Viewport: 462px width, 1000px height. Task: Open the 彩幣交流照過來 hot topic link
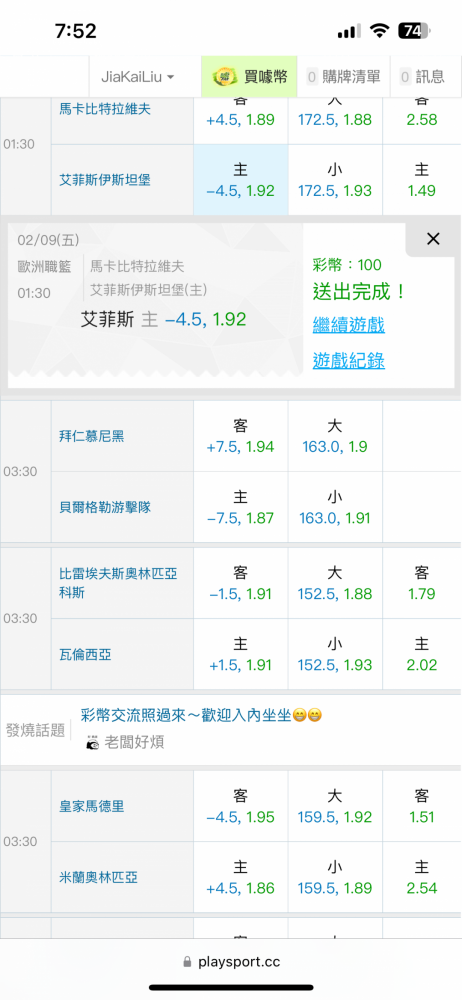click(201, 715)
